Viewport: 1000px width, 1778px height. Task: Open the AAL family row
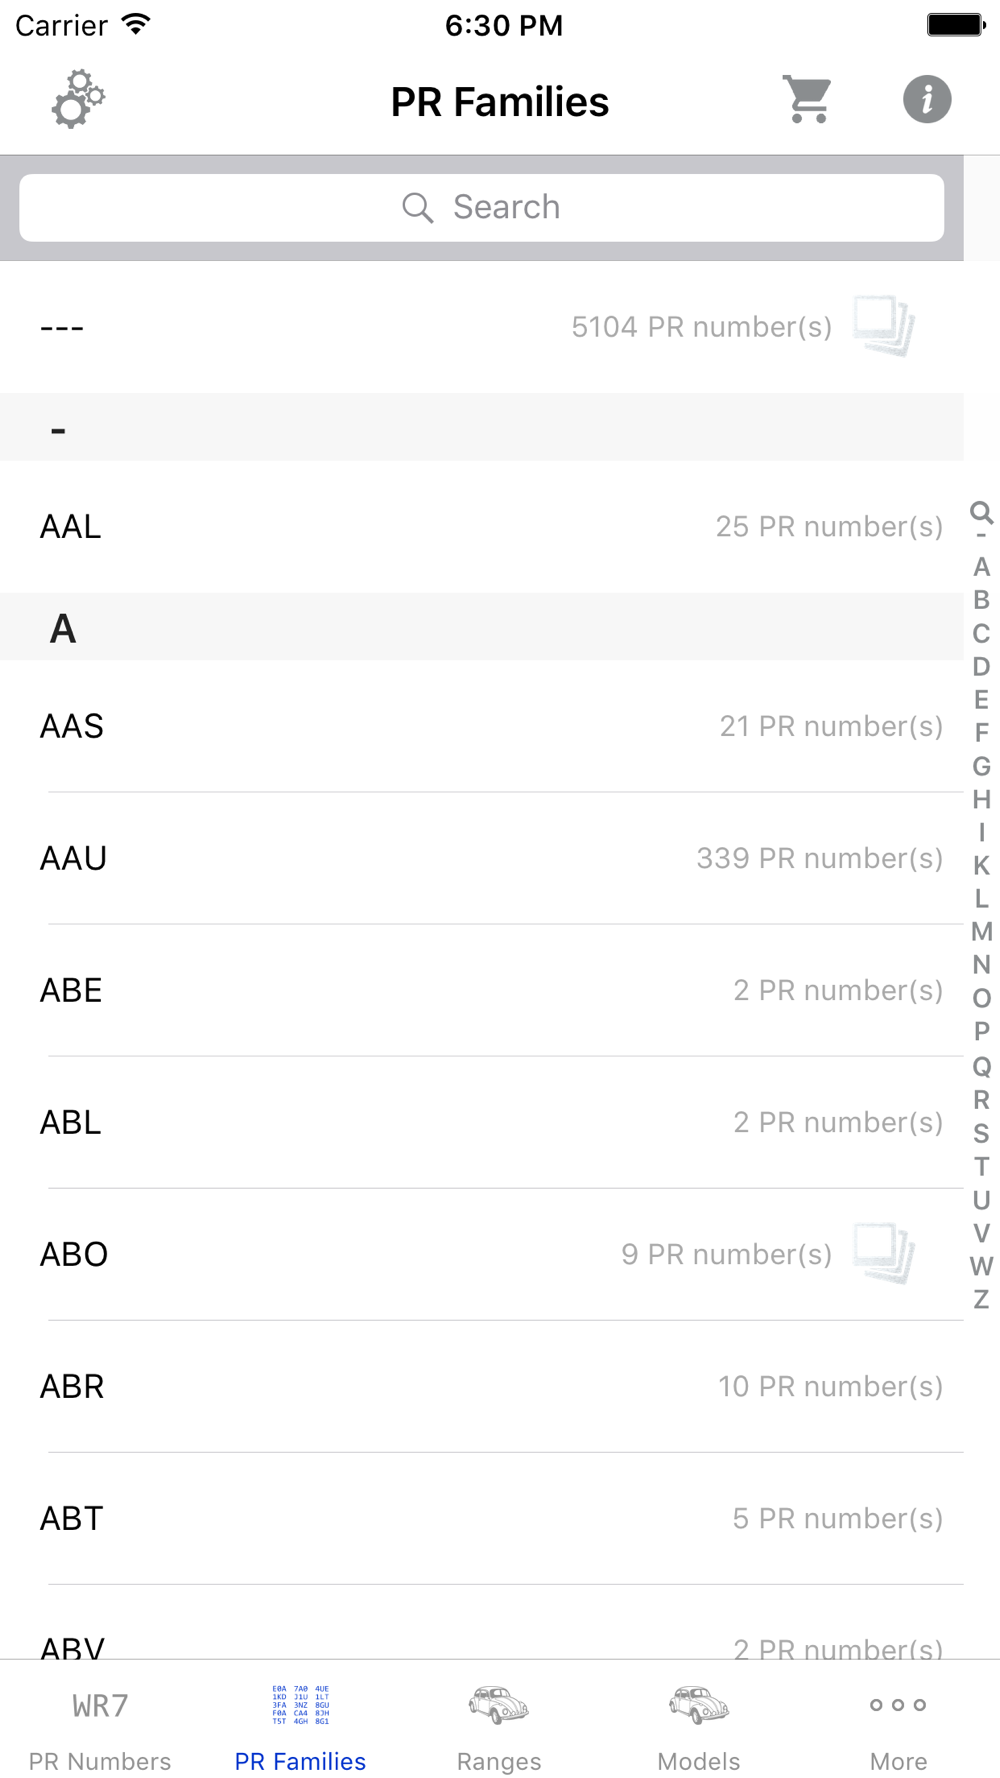point(482,526)
